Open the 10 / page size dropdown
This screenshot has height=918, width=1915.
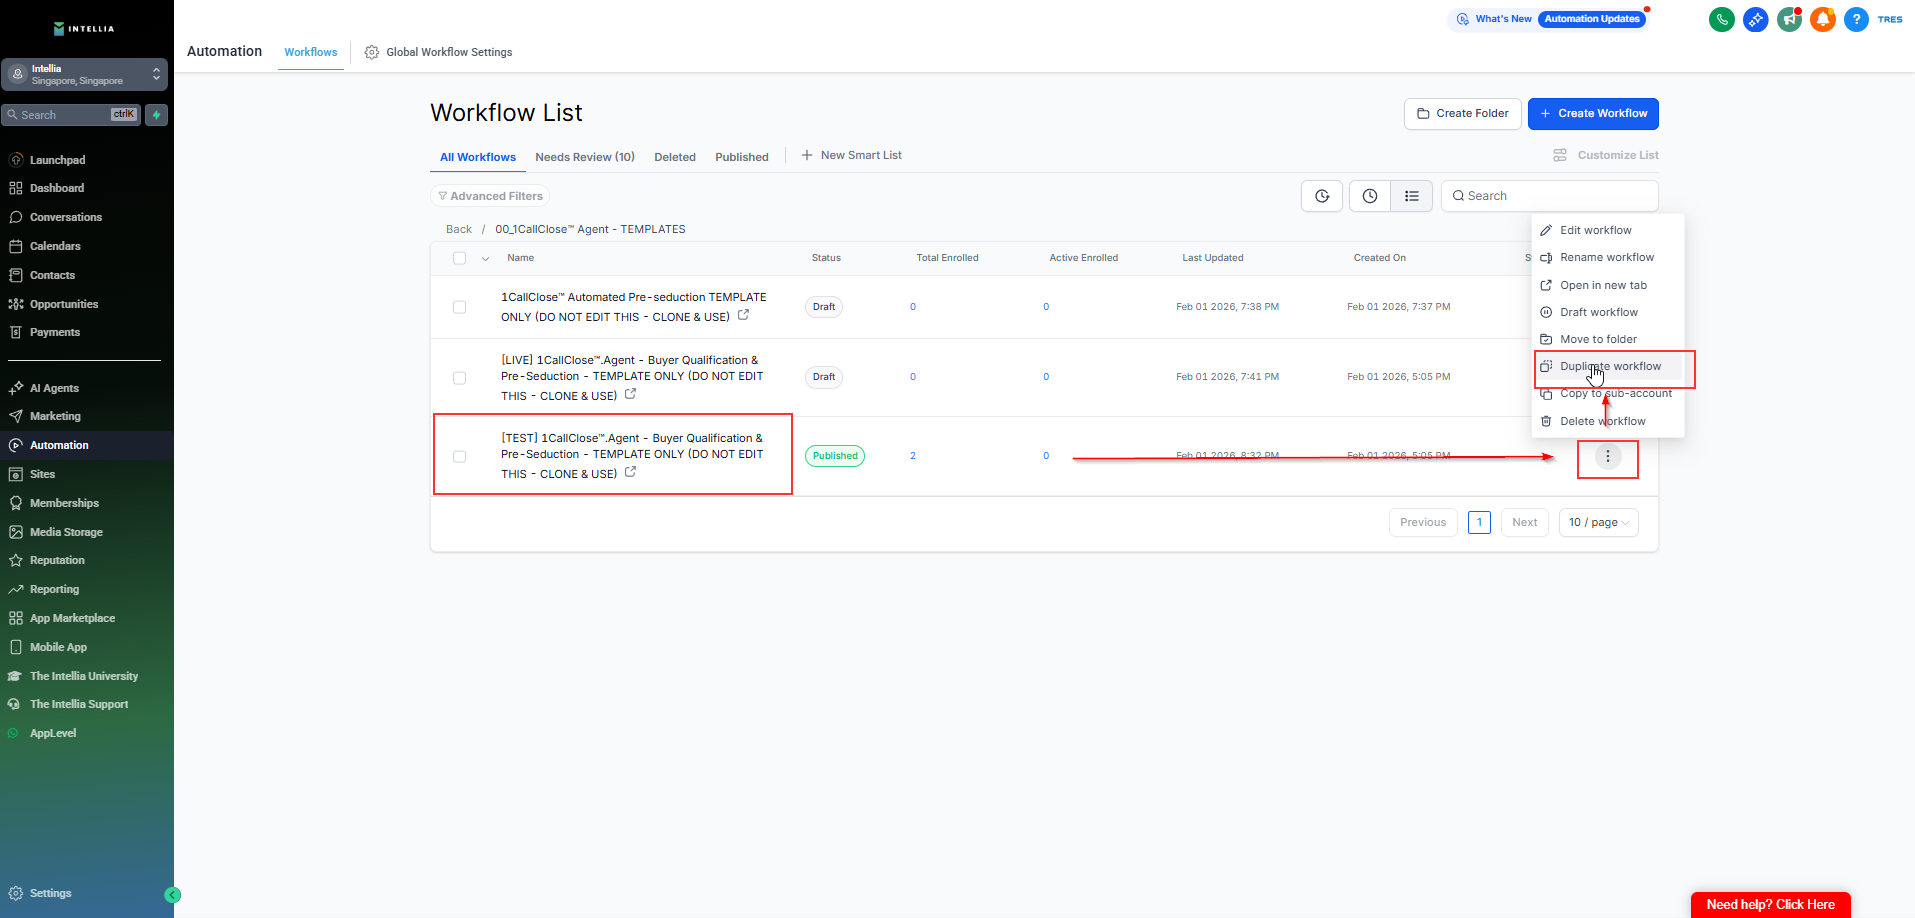pyautogui.click(x=1598, y=522)
